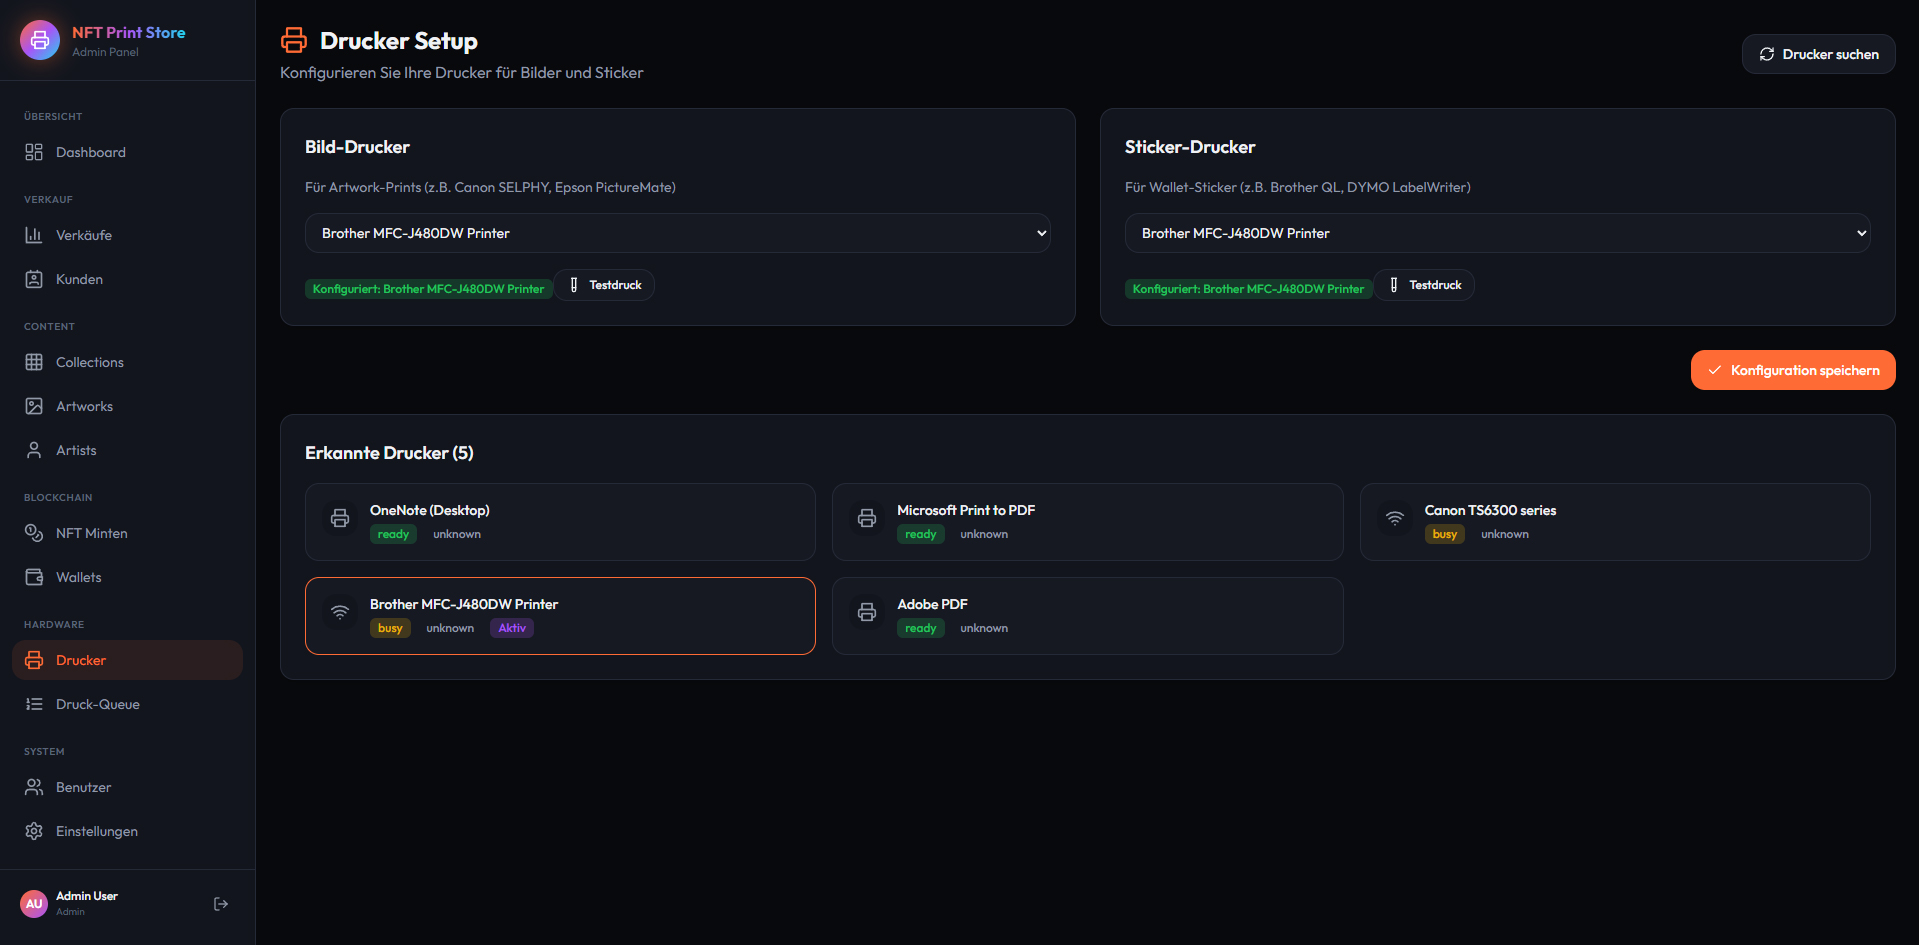Run Testdruck for the Sticker-Drucker

click(1425, 285)
